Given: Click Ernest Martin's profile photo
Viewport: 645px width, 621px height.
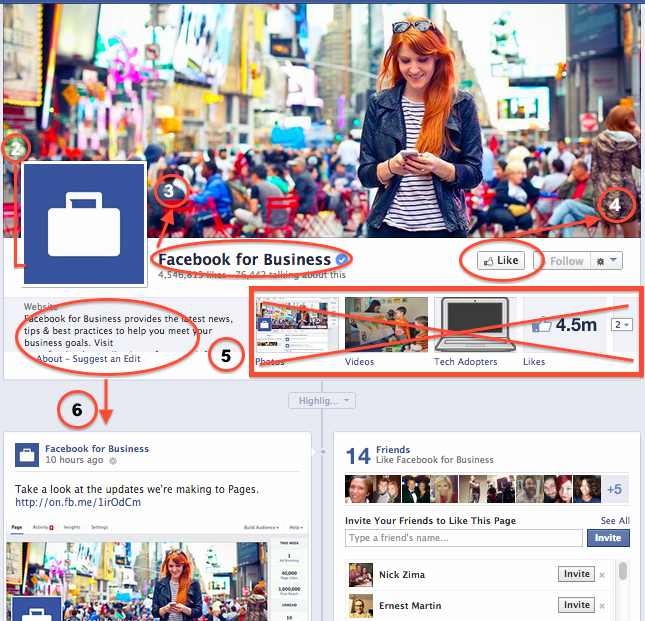Looking at the screenshot, I should pyautogui.click(x=361, y=606).
